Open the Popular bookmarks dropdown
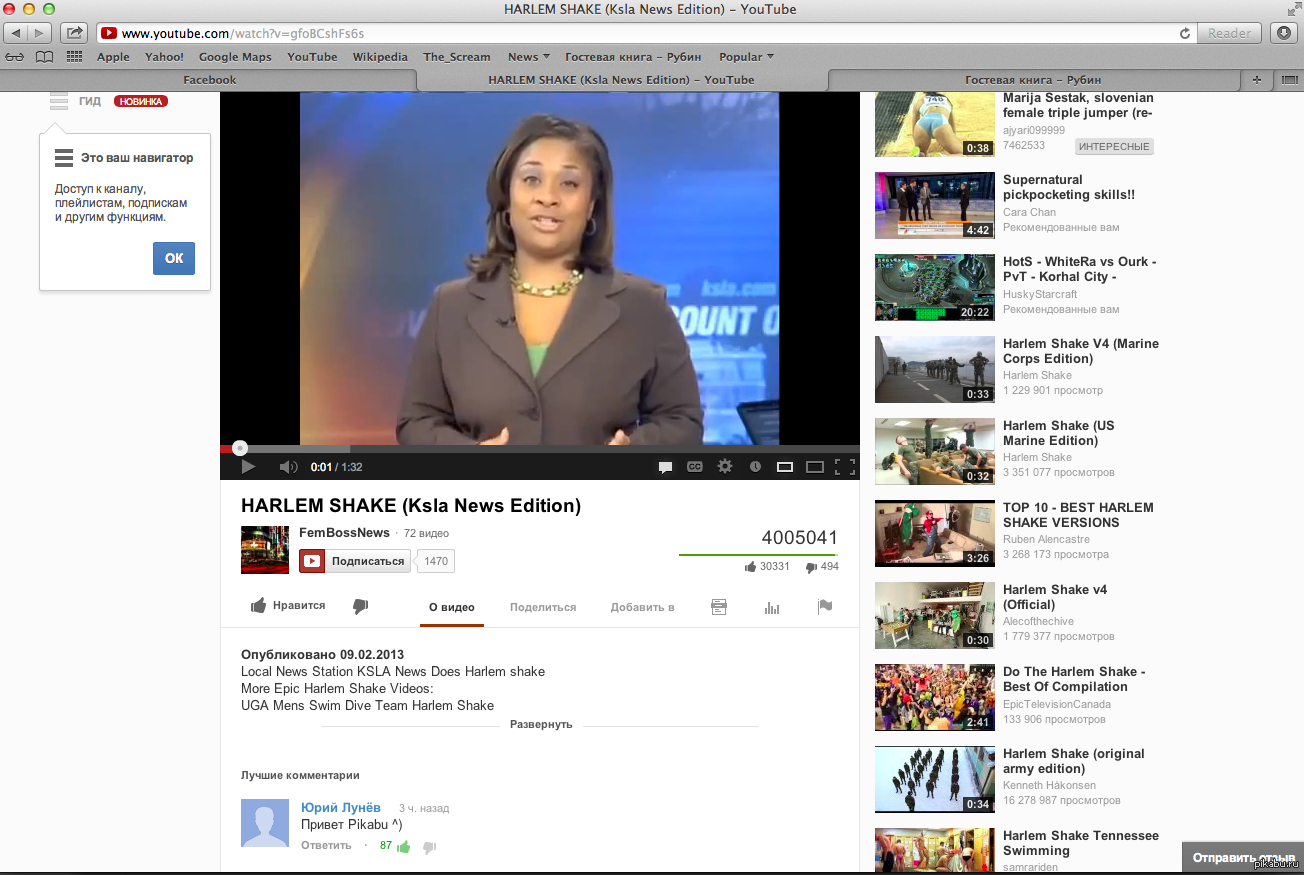 (746, 57)
